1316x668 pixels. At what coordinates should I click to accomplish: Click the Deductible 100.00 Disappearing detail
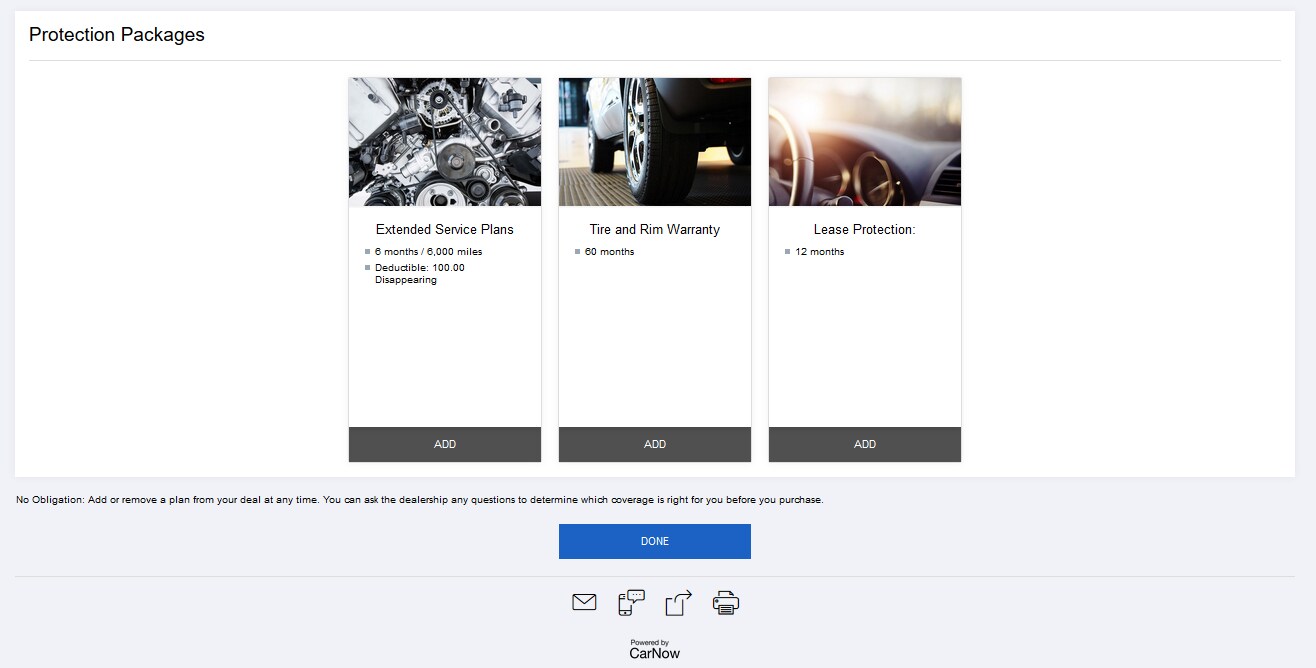click(420, 274)
